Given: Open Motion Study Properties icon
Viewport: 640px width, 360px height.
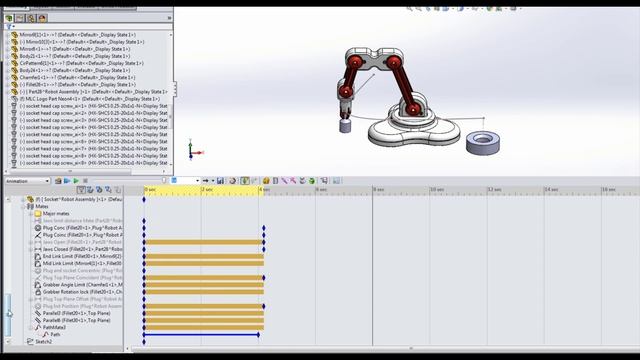Looking at the screenshot, I should 336,180.
